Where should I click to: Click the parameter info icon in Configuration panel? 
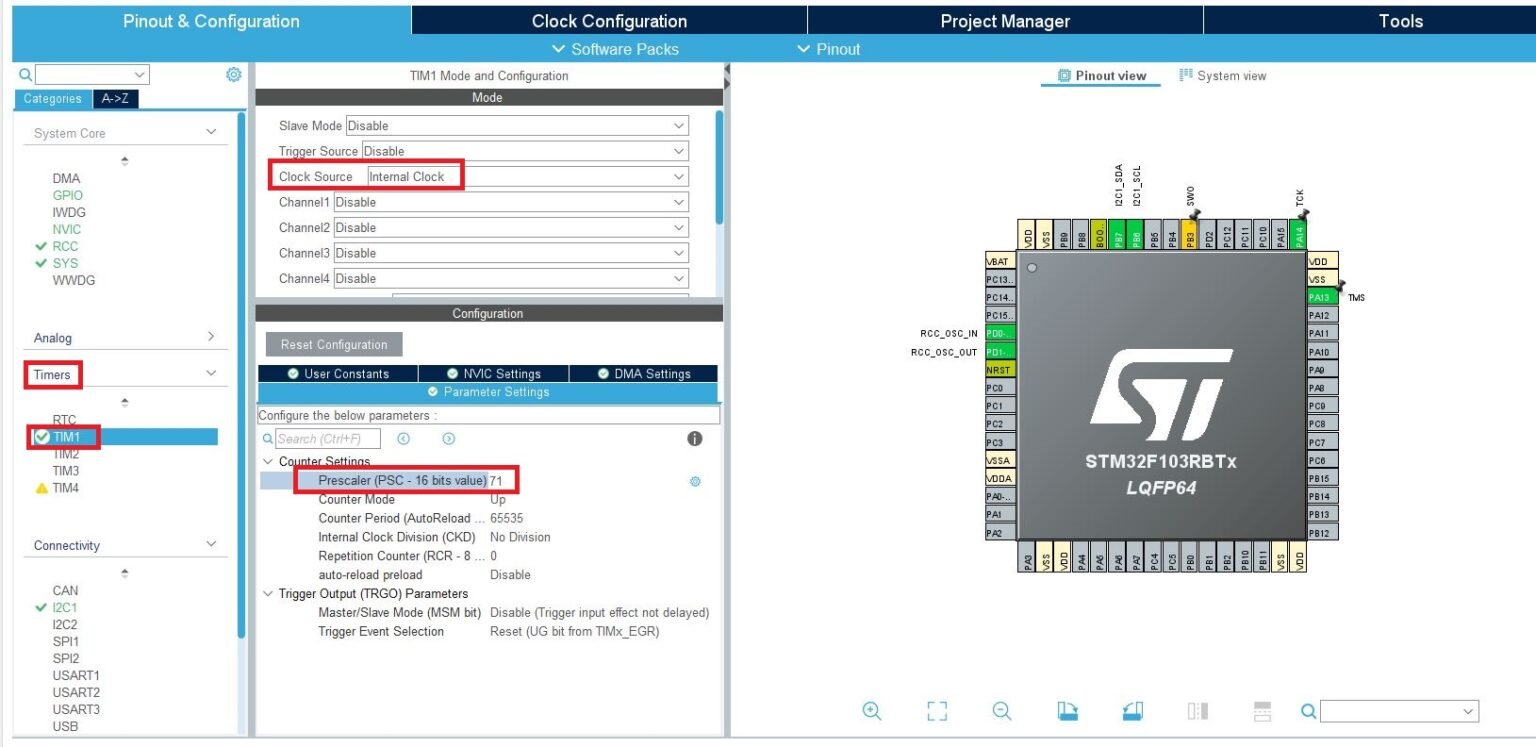tap(694, 438)
